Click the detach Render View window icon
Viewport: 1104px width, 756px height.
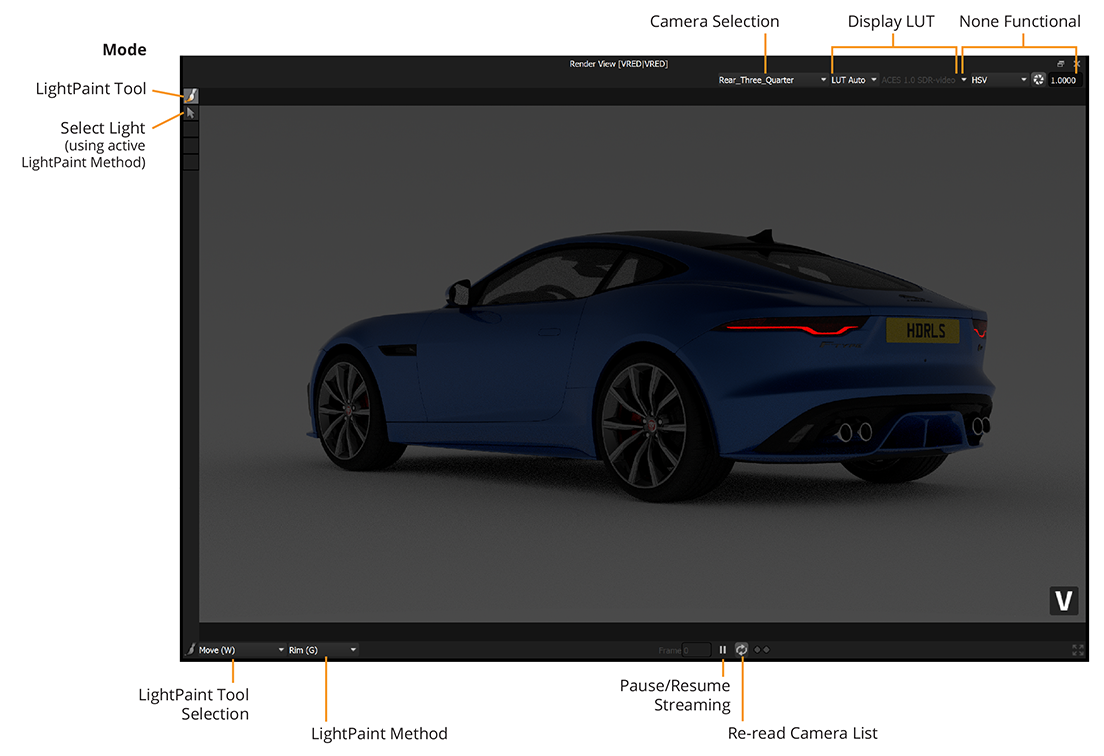pyautogui.click(x=1060, y=63)
